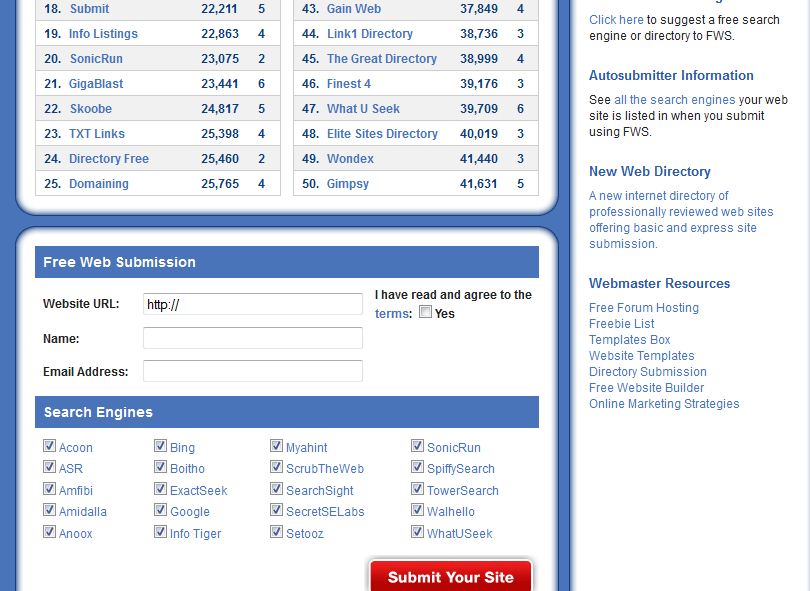This screenshot has height=591, width=810.
Task: Open the New Web Directory heading
Action: point(650,172)
